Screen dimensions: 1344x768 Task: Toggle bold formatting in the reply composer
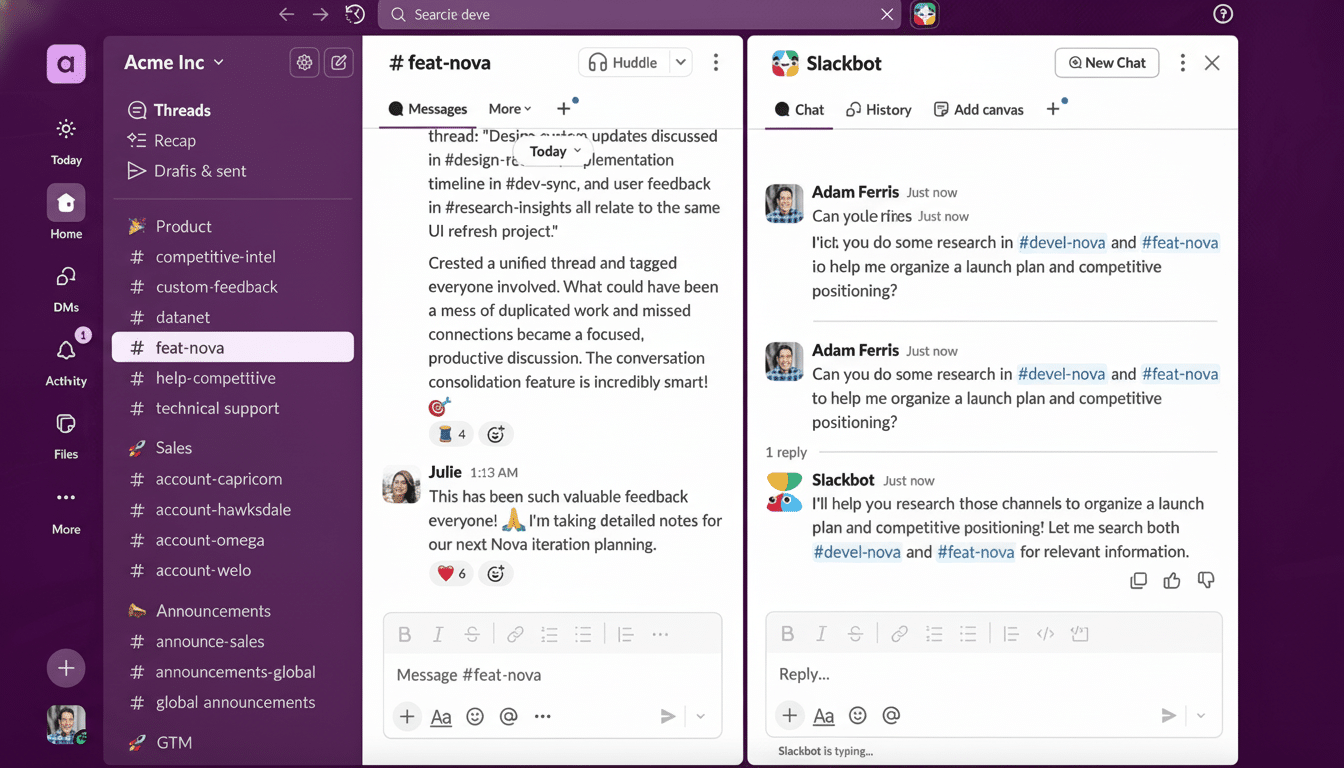click(787, 634)
